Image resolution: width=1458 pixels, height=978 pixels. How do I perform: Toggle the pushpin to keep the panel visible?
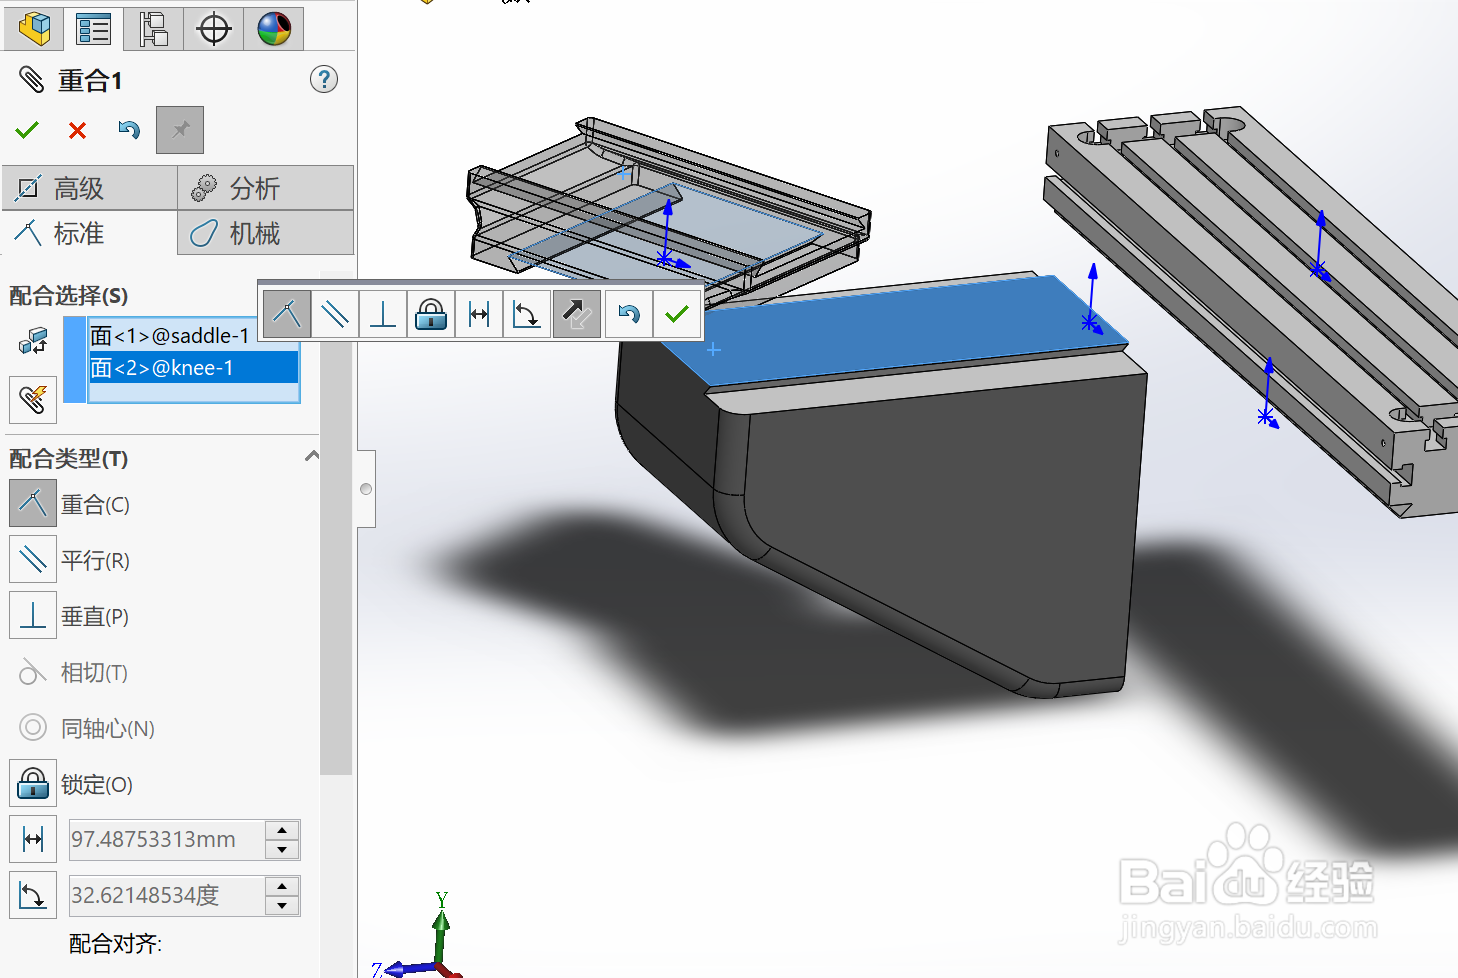coord(180,130)
